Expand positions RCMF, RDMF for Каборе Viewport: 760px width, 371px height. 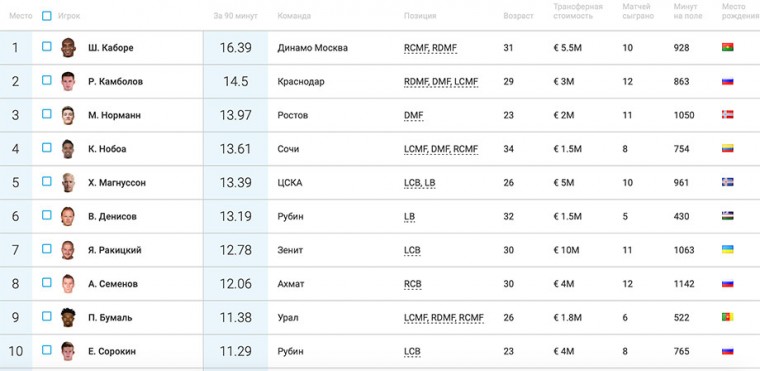tap(430, 48)
